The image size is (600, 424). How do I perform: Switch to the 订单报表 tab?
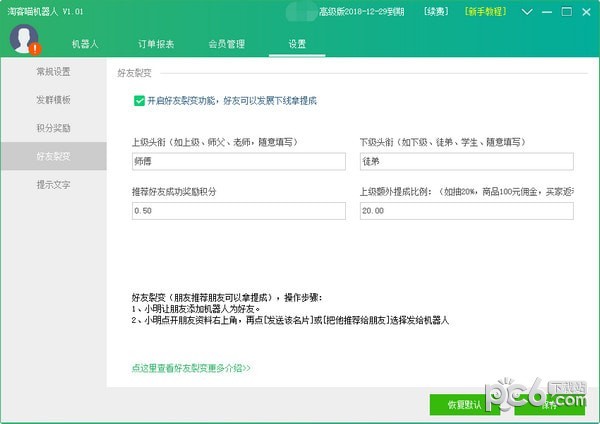156,44
